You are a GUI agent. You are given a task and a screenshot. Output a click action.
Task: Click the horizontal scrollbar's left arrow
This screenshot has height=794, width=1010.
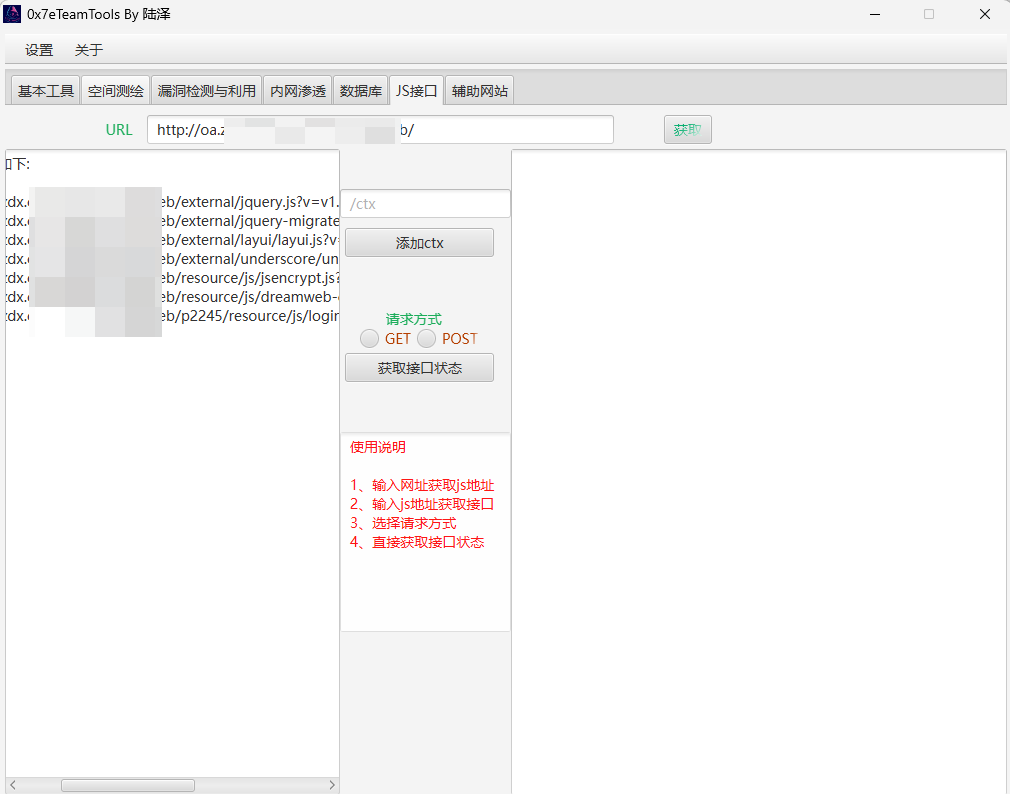click(x=13, y=786)
